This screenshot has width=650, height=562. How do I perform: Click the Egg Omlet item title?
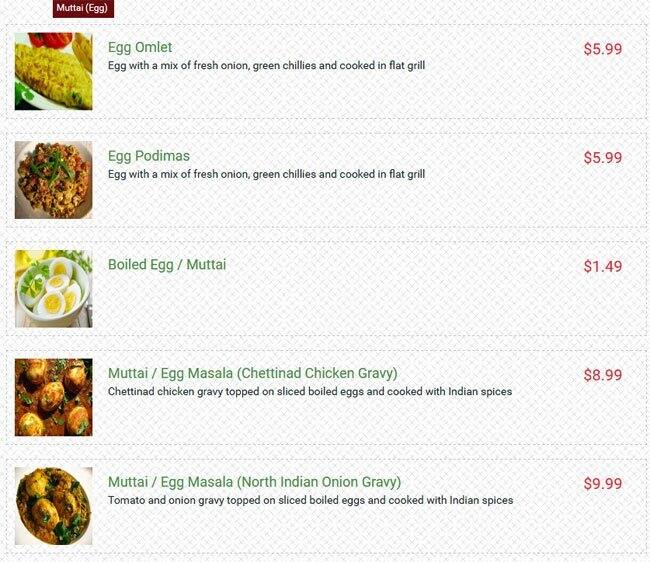click(140, 47)
